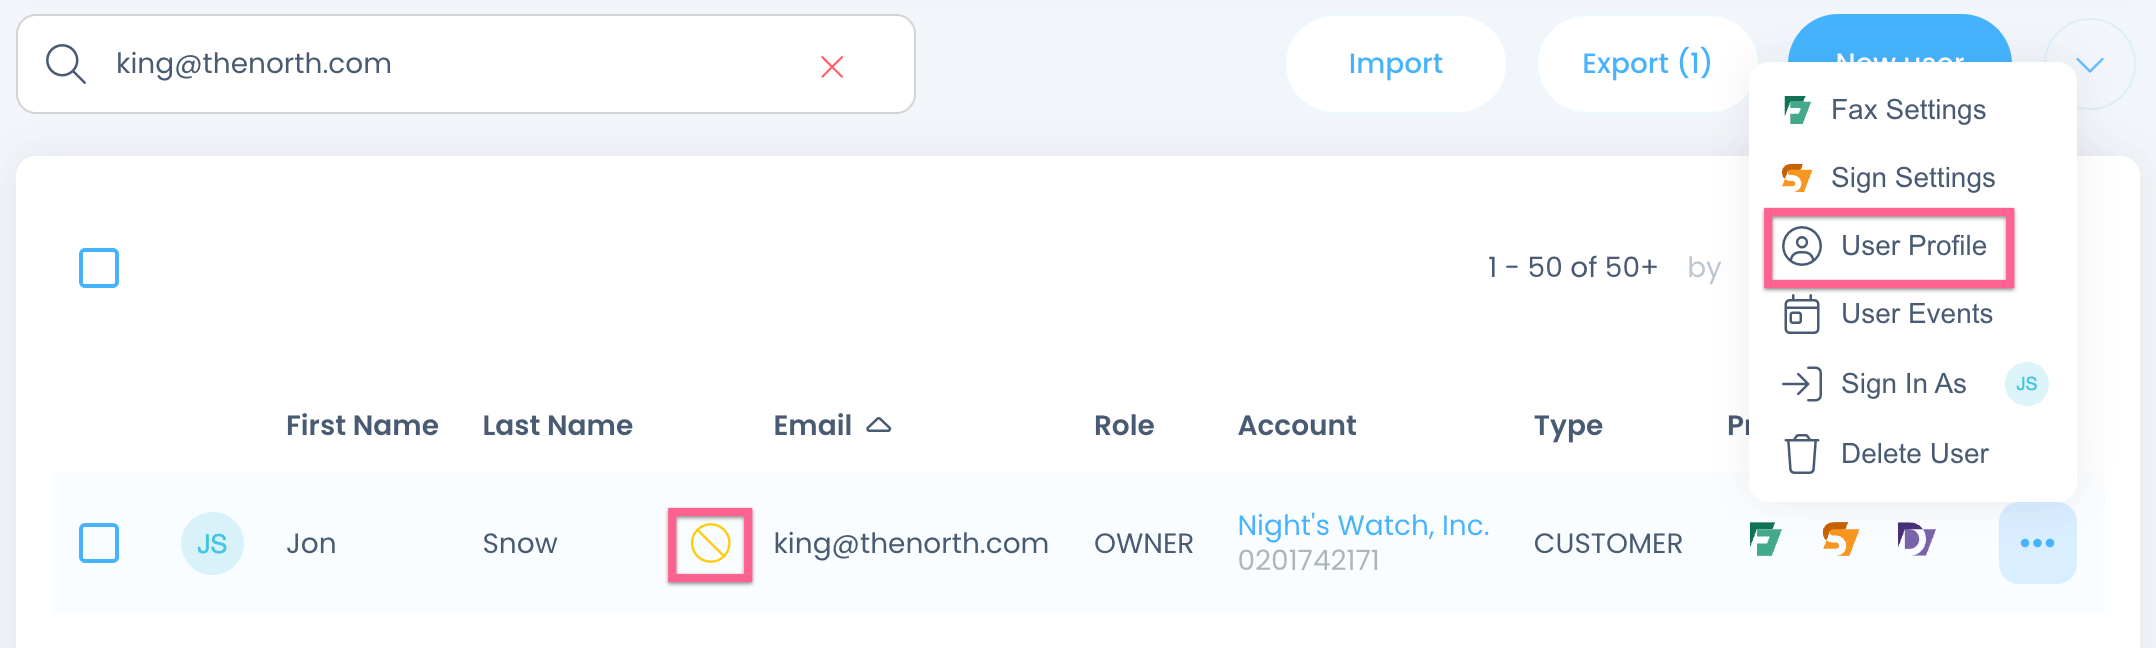The height and width of the screenshot is (648, 2156).
Task: Click the small JS badge beside Sign In As
Action: [x=2026, y=384]
